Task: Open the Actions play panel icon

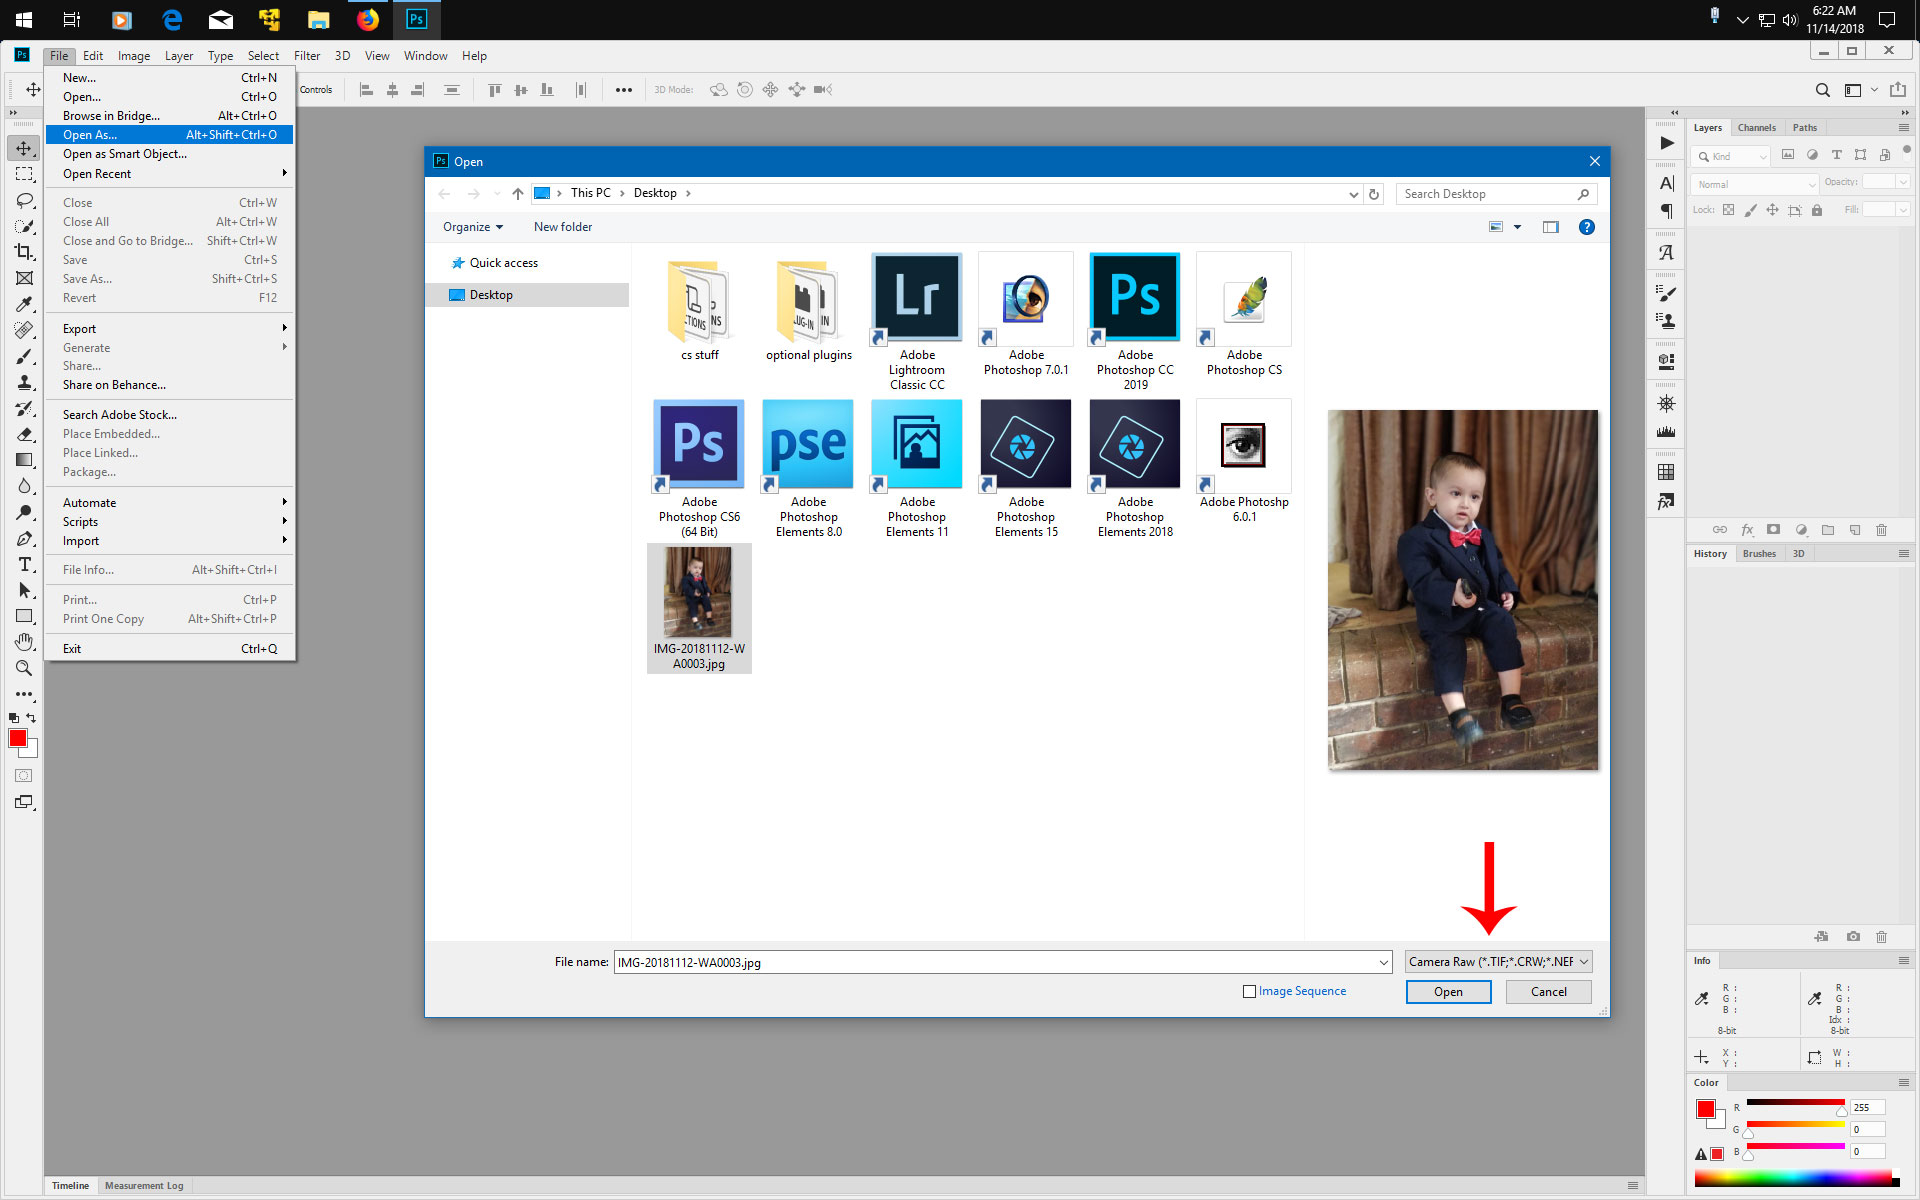Action: (x=1666, y=143)
